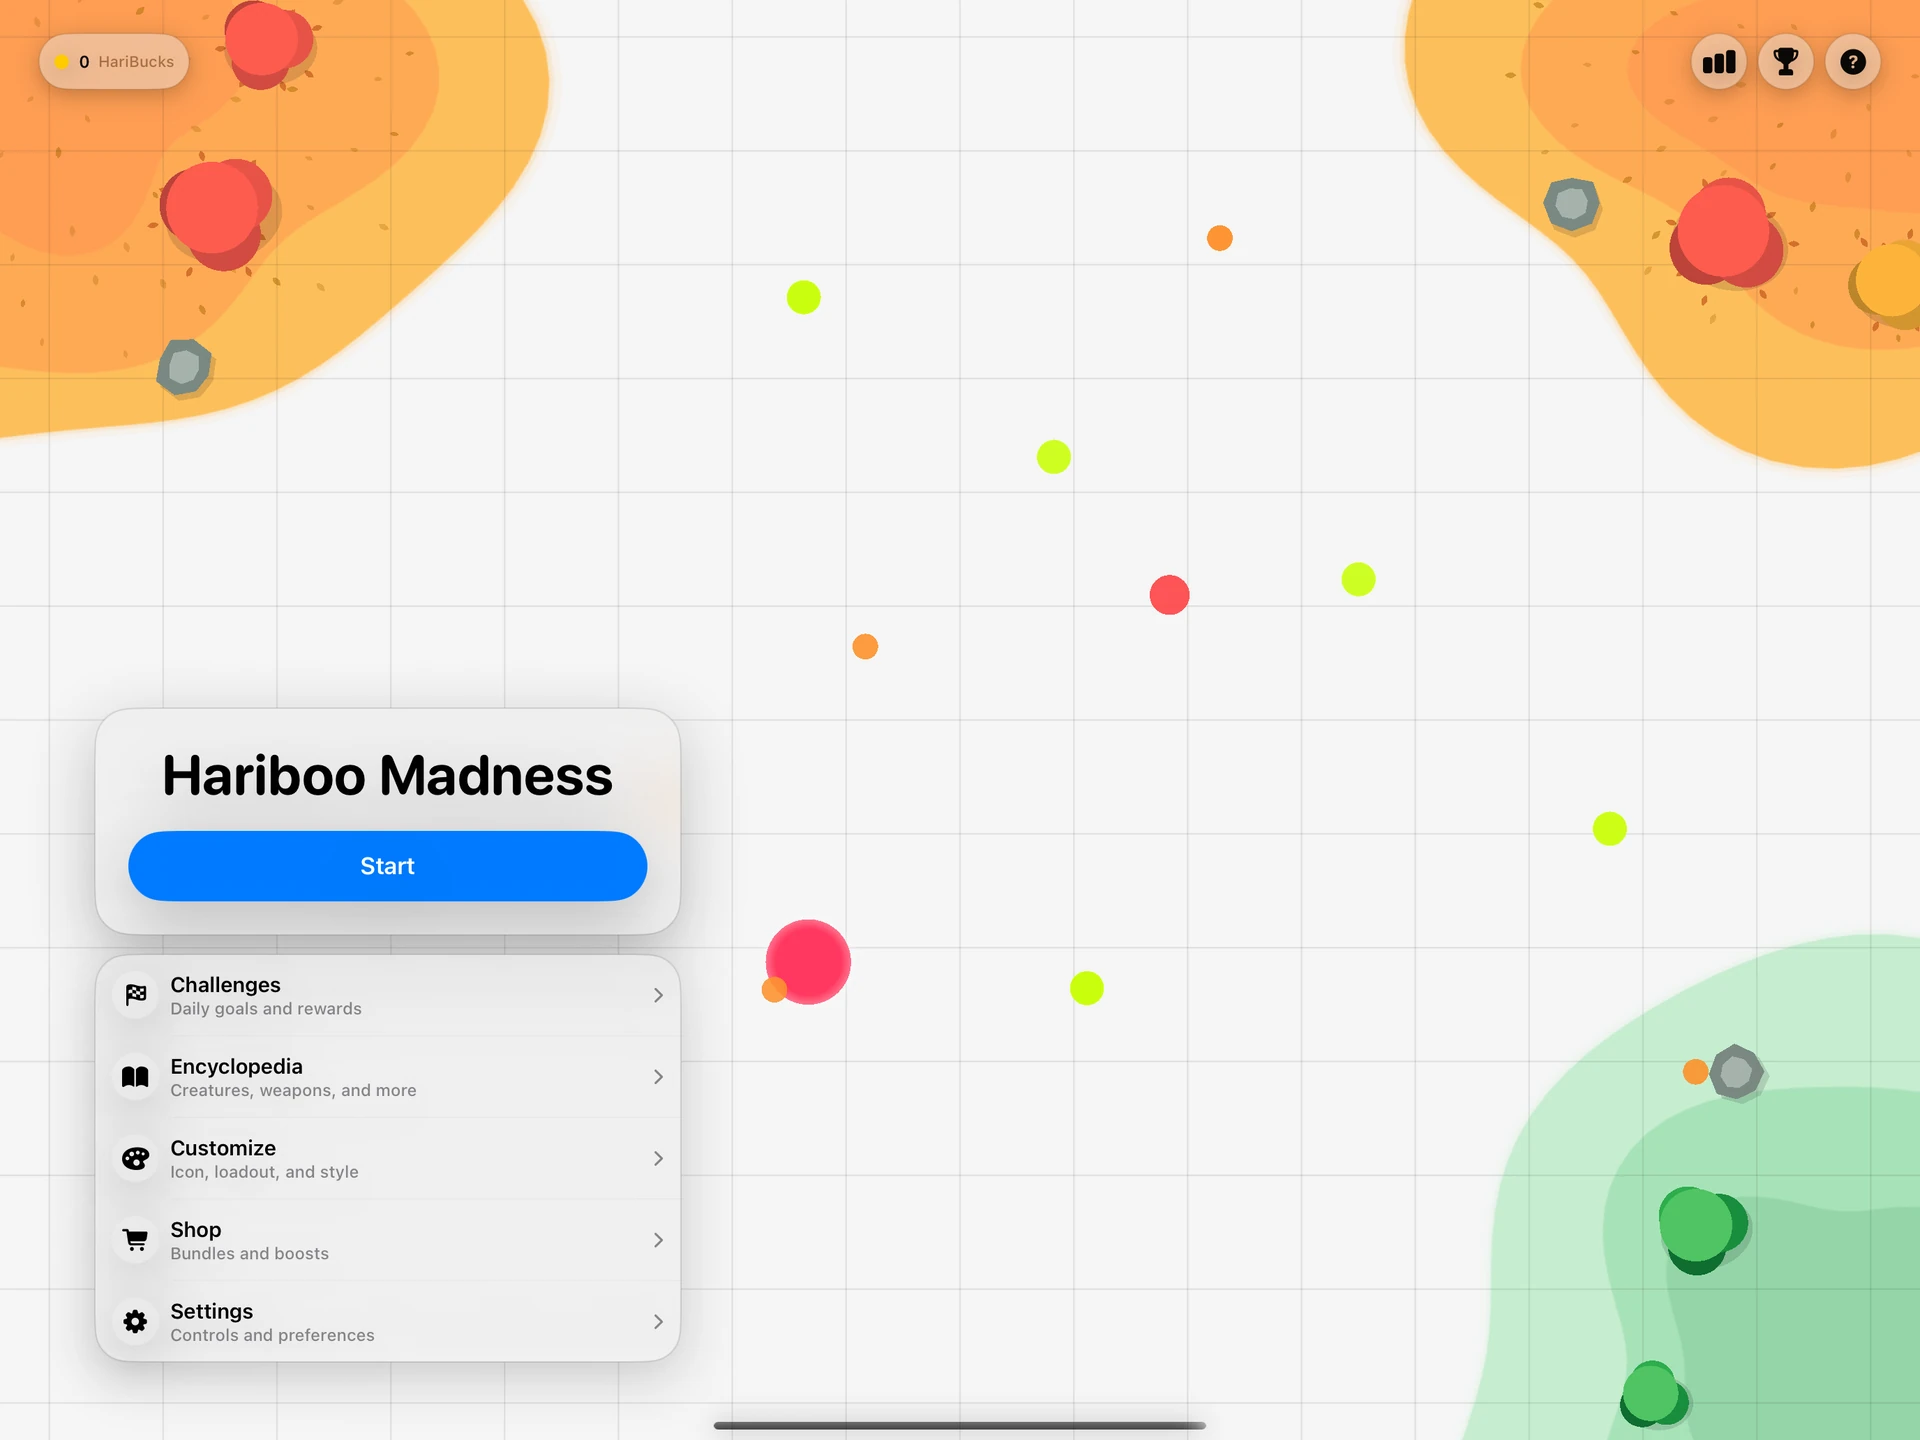
Task: Click the 'Daily goals and rewards' subtitle
Action: click(x=266, y=1009)
